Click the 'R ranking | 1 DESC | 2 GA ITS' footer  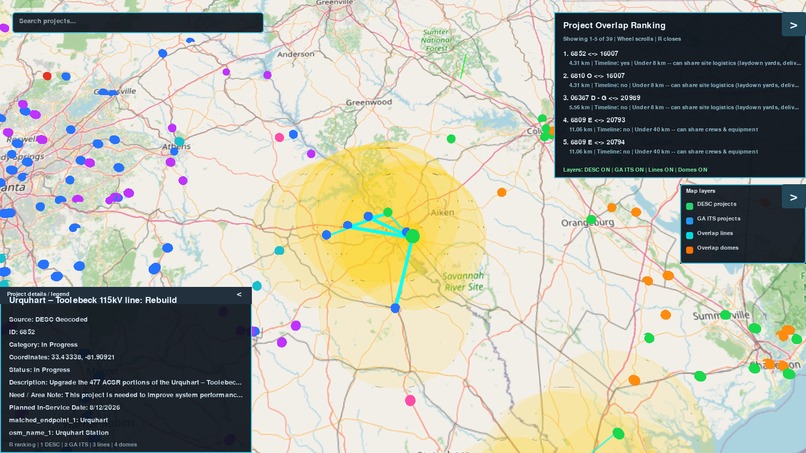coord(72,445)
